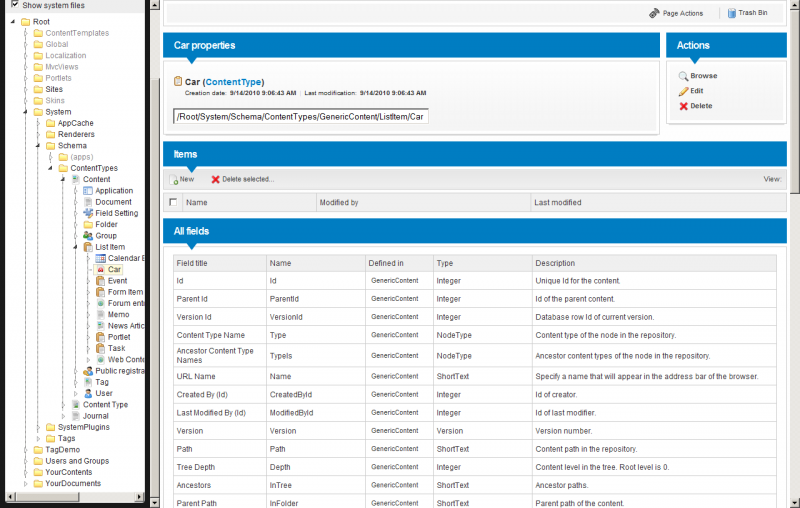Expand the YourDocuments tree node
The height and width of the screenshot is (508, 800).
coord(26,483)
